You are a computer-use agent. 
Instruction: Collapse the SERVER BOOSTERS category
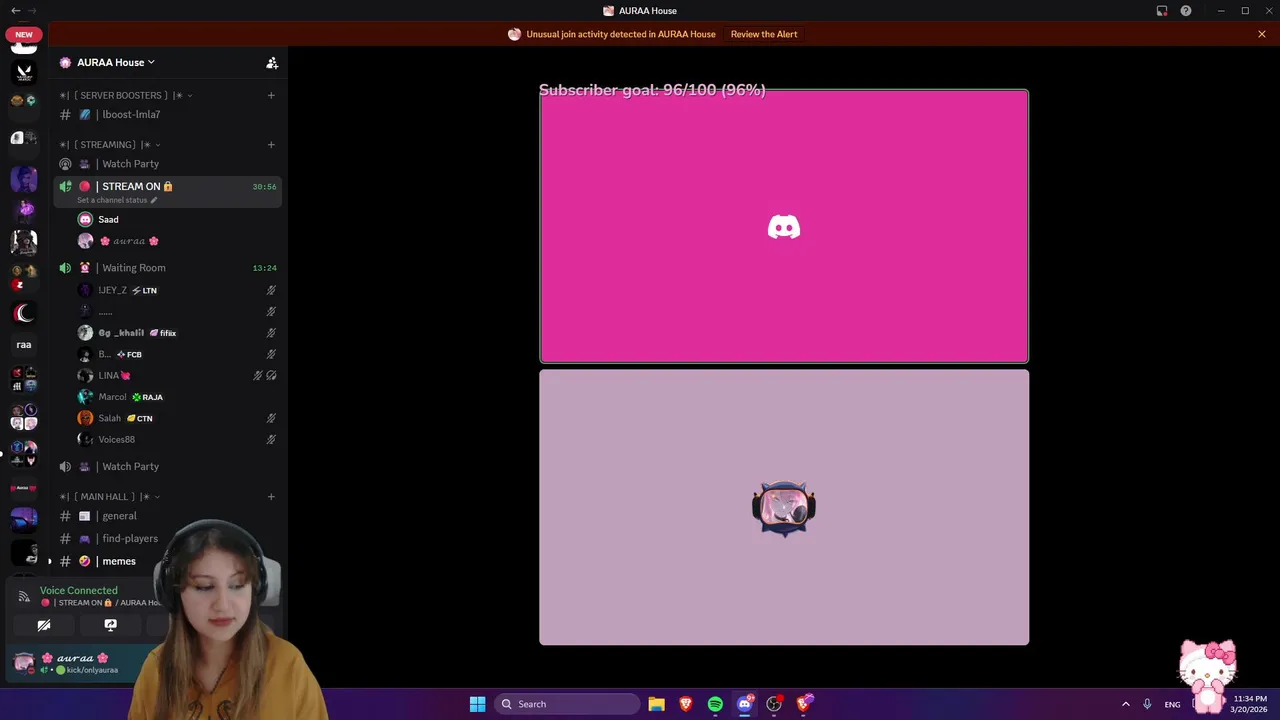click(126, 95)
